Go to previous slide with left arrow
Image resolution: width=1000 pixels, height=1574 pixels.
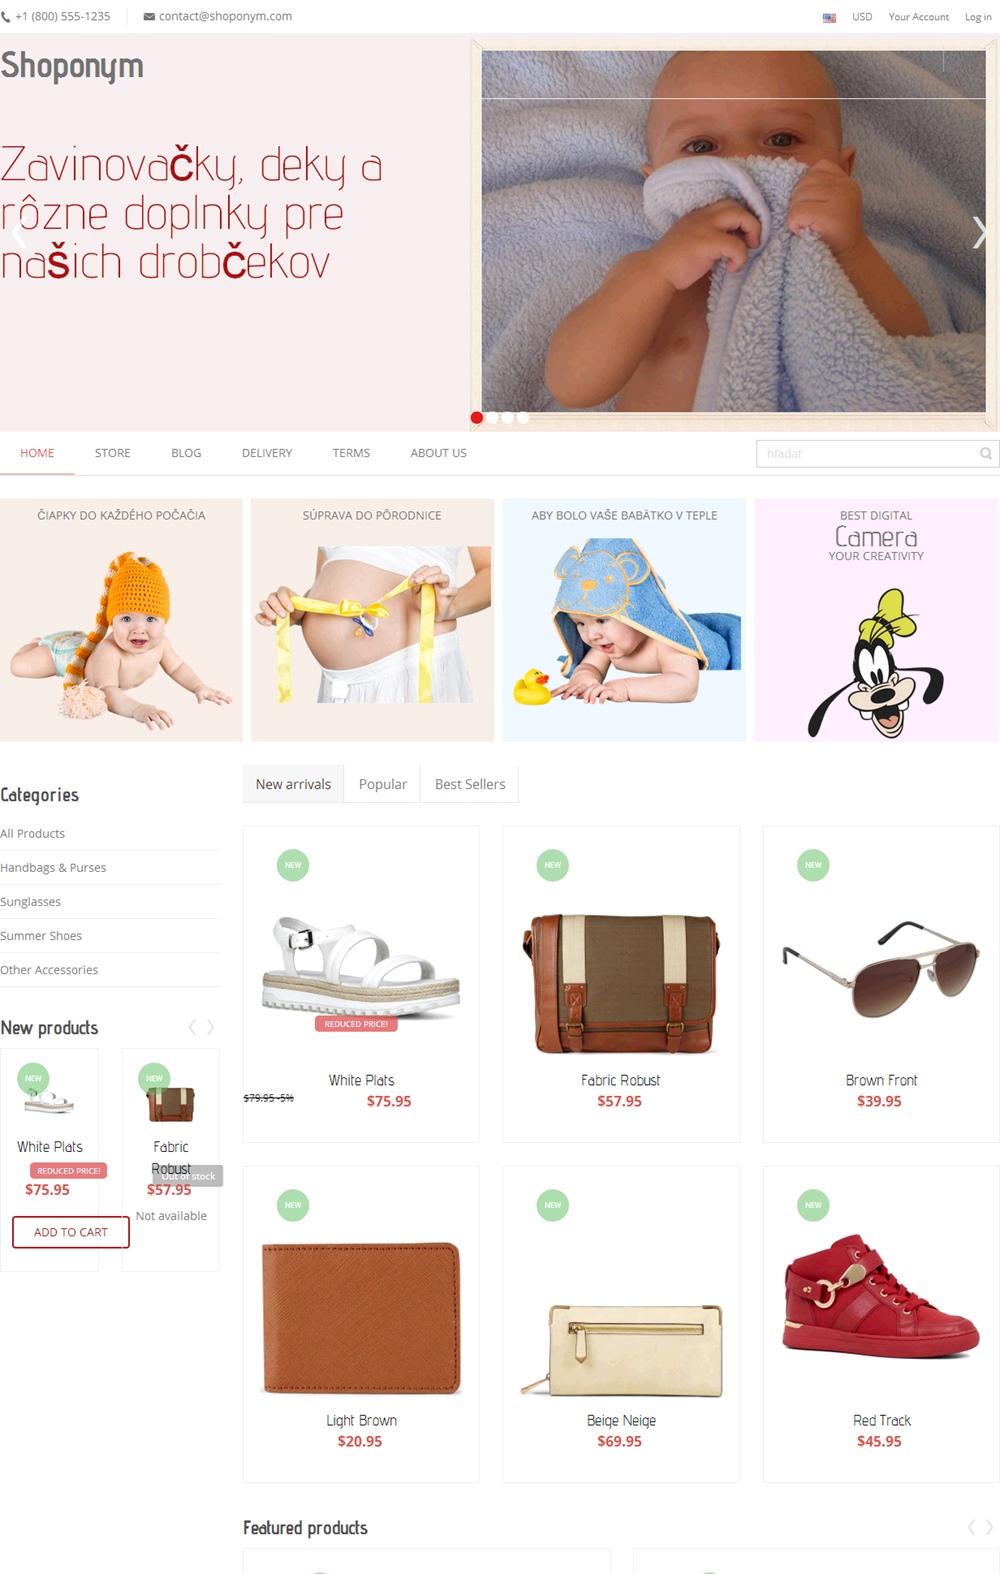tap(17, 232)
